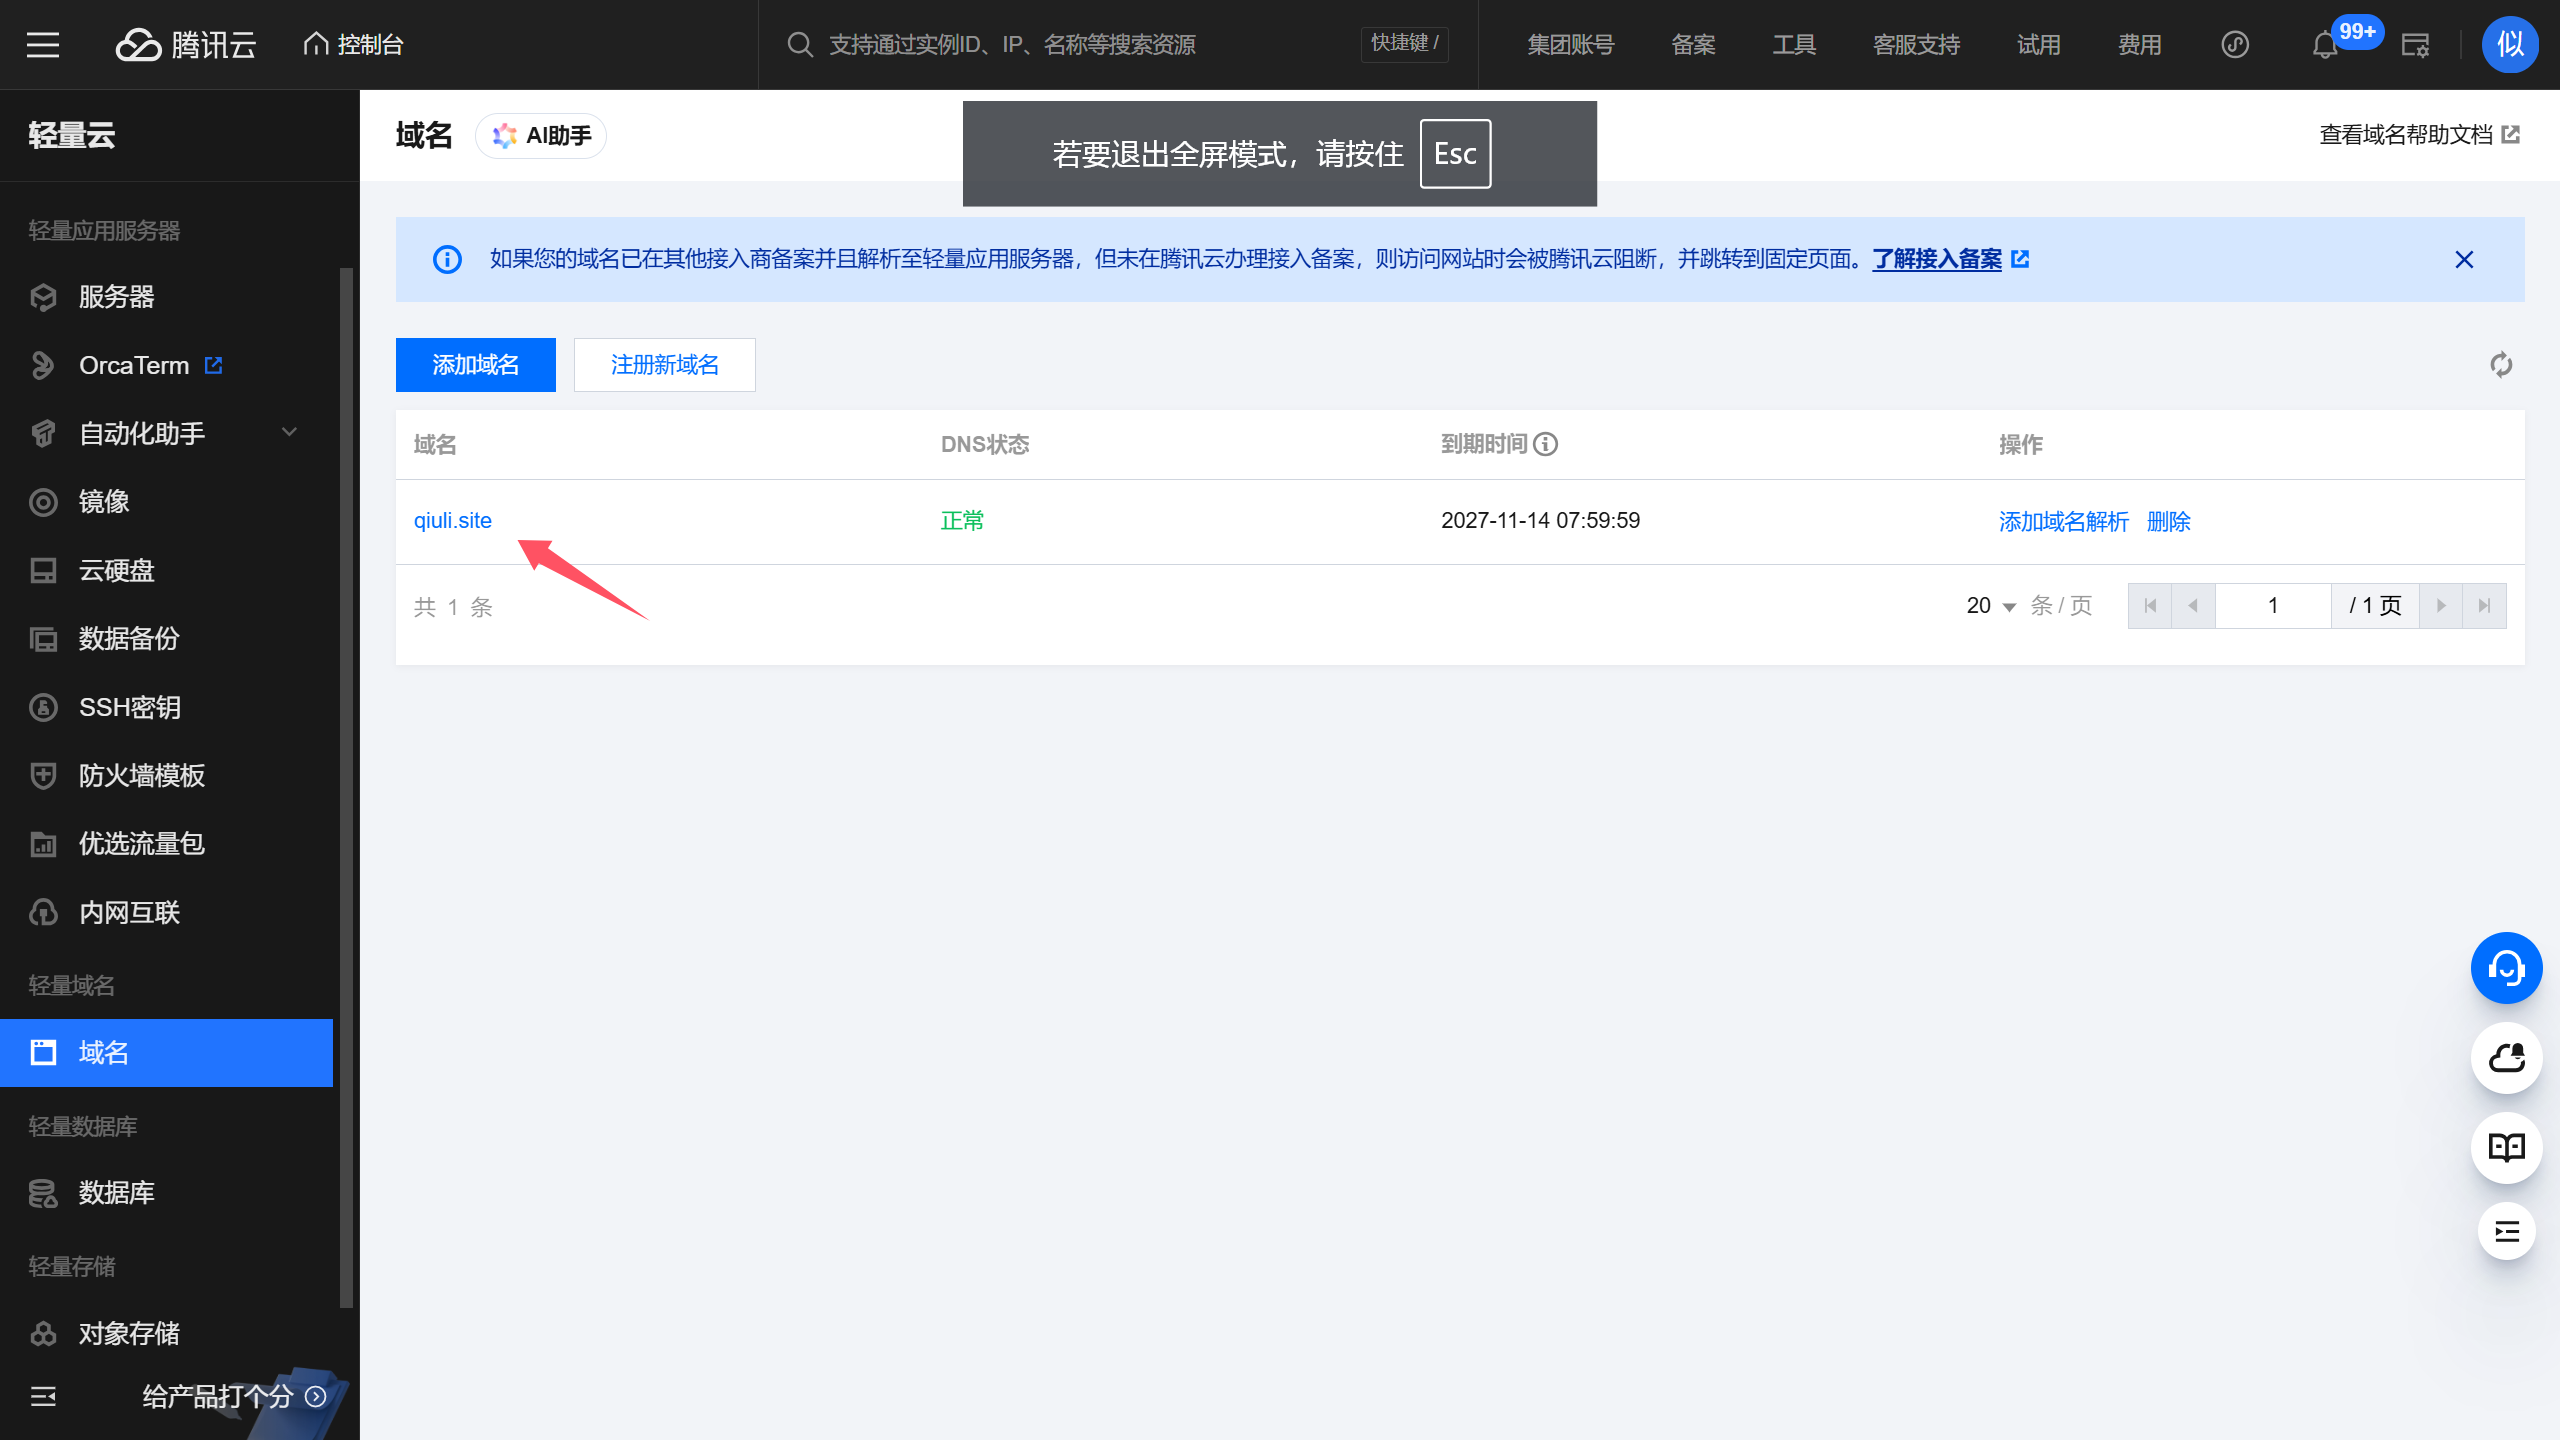Open the qiuli.site domain link

pos(453,520)
